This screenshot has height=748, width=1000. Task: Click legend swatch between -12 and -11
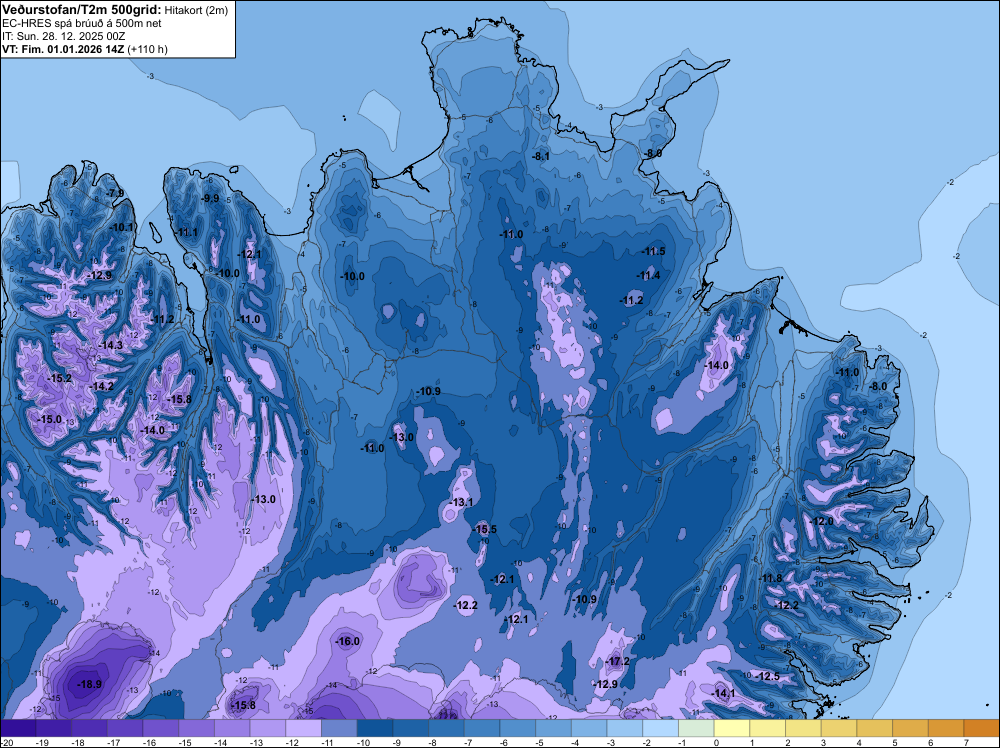(304, 728)
